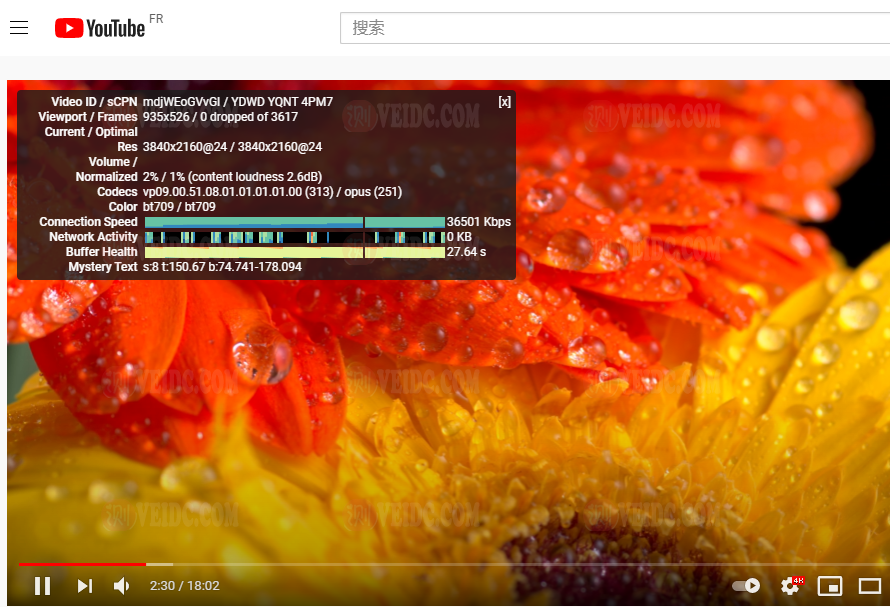Toggle the autoplay switch

coord(746,585)
